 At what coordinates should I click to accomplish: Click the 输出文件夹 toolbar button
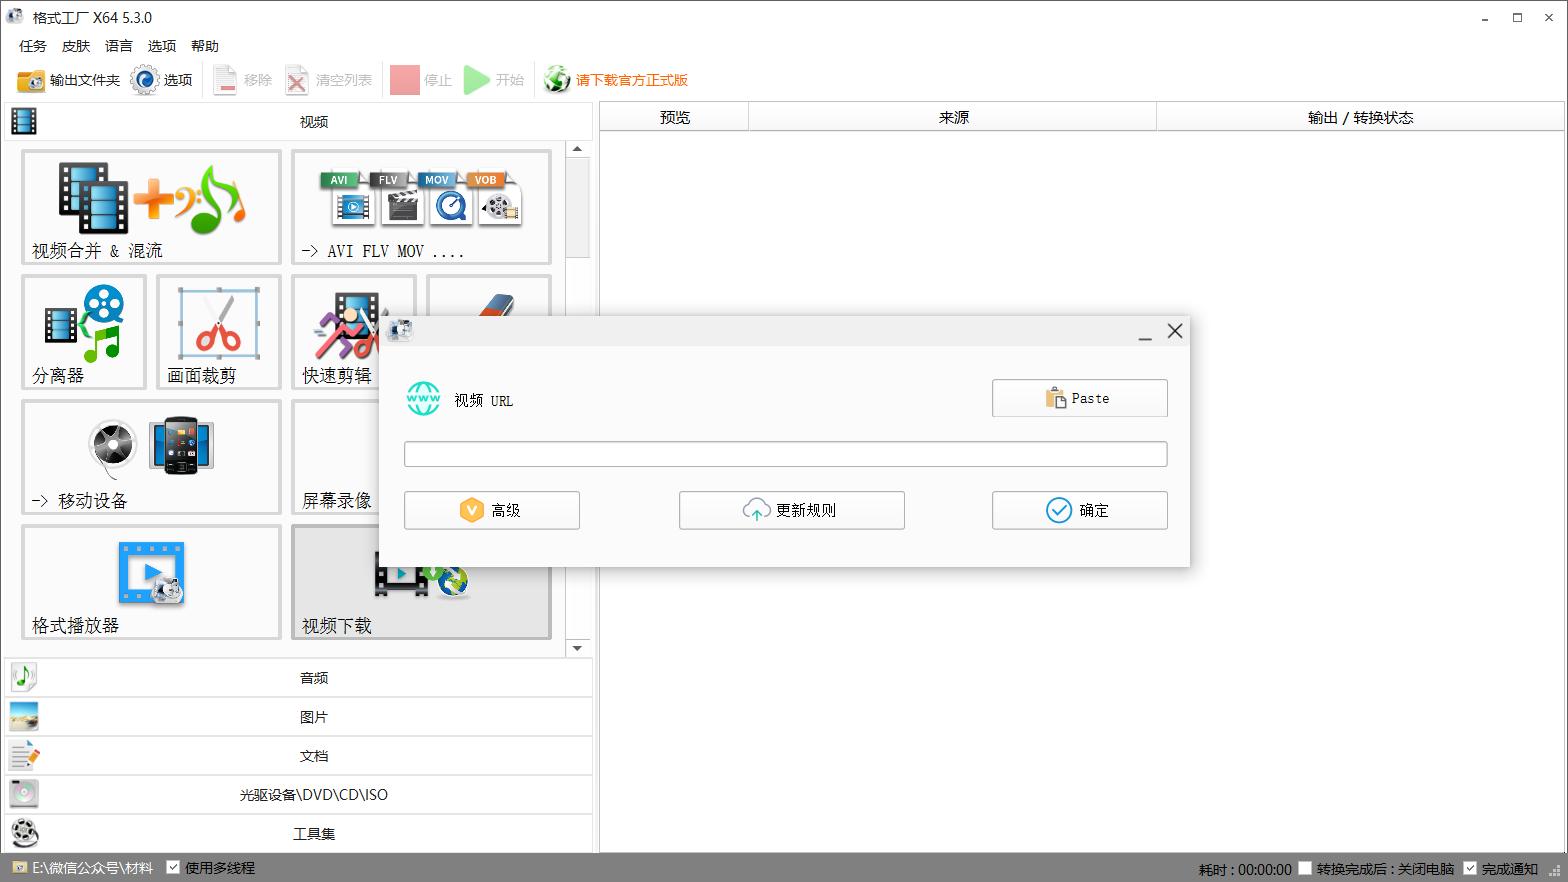69,80
